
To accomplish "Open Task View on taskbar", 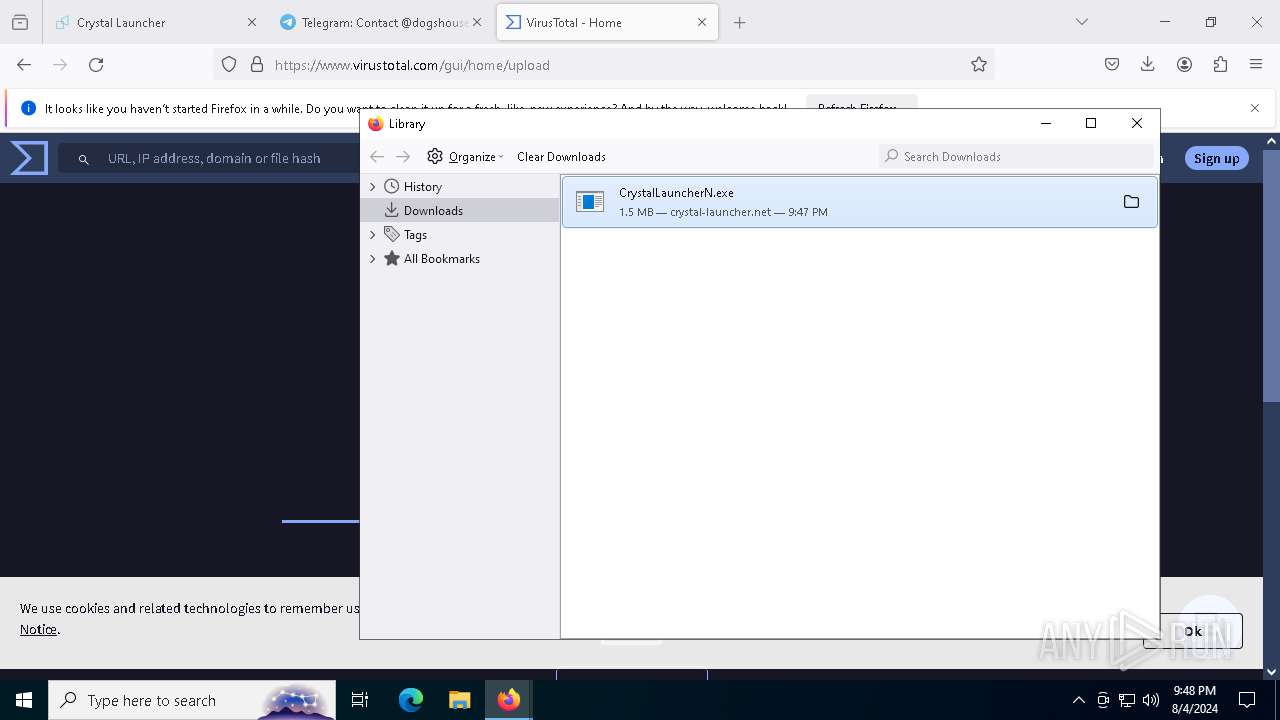I will 360,700.
